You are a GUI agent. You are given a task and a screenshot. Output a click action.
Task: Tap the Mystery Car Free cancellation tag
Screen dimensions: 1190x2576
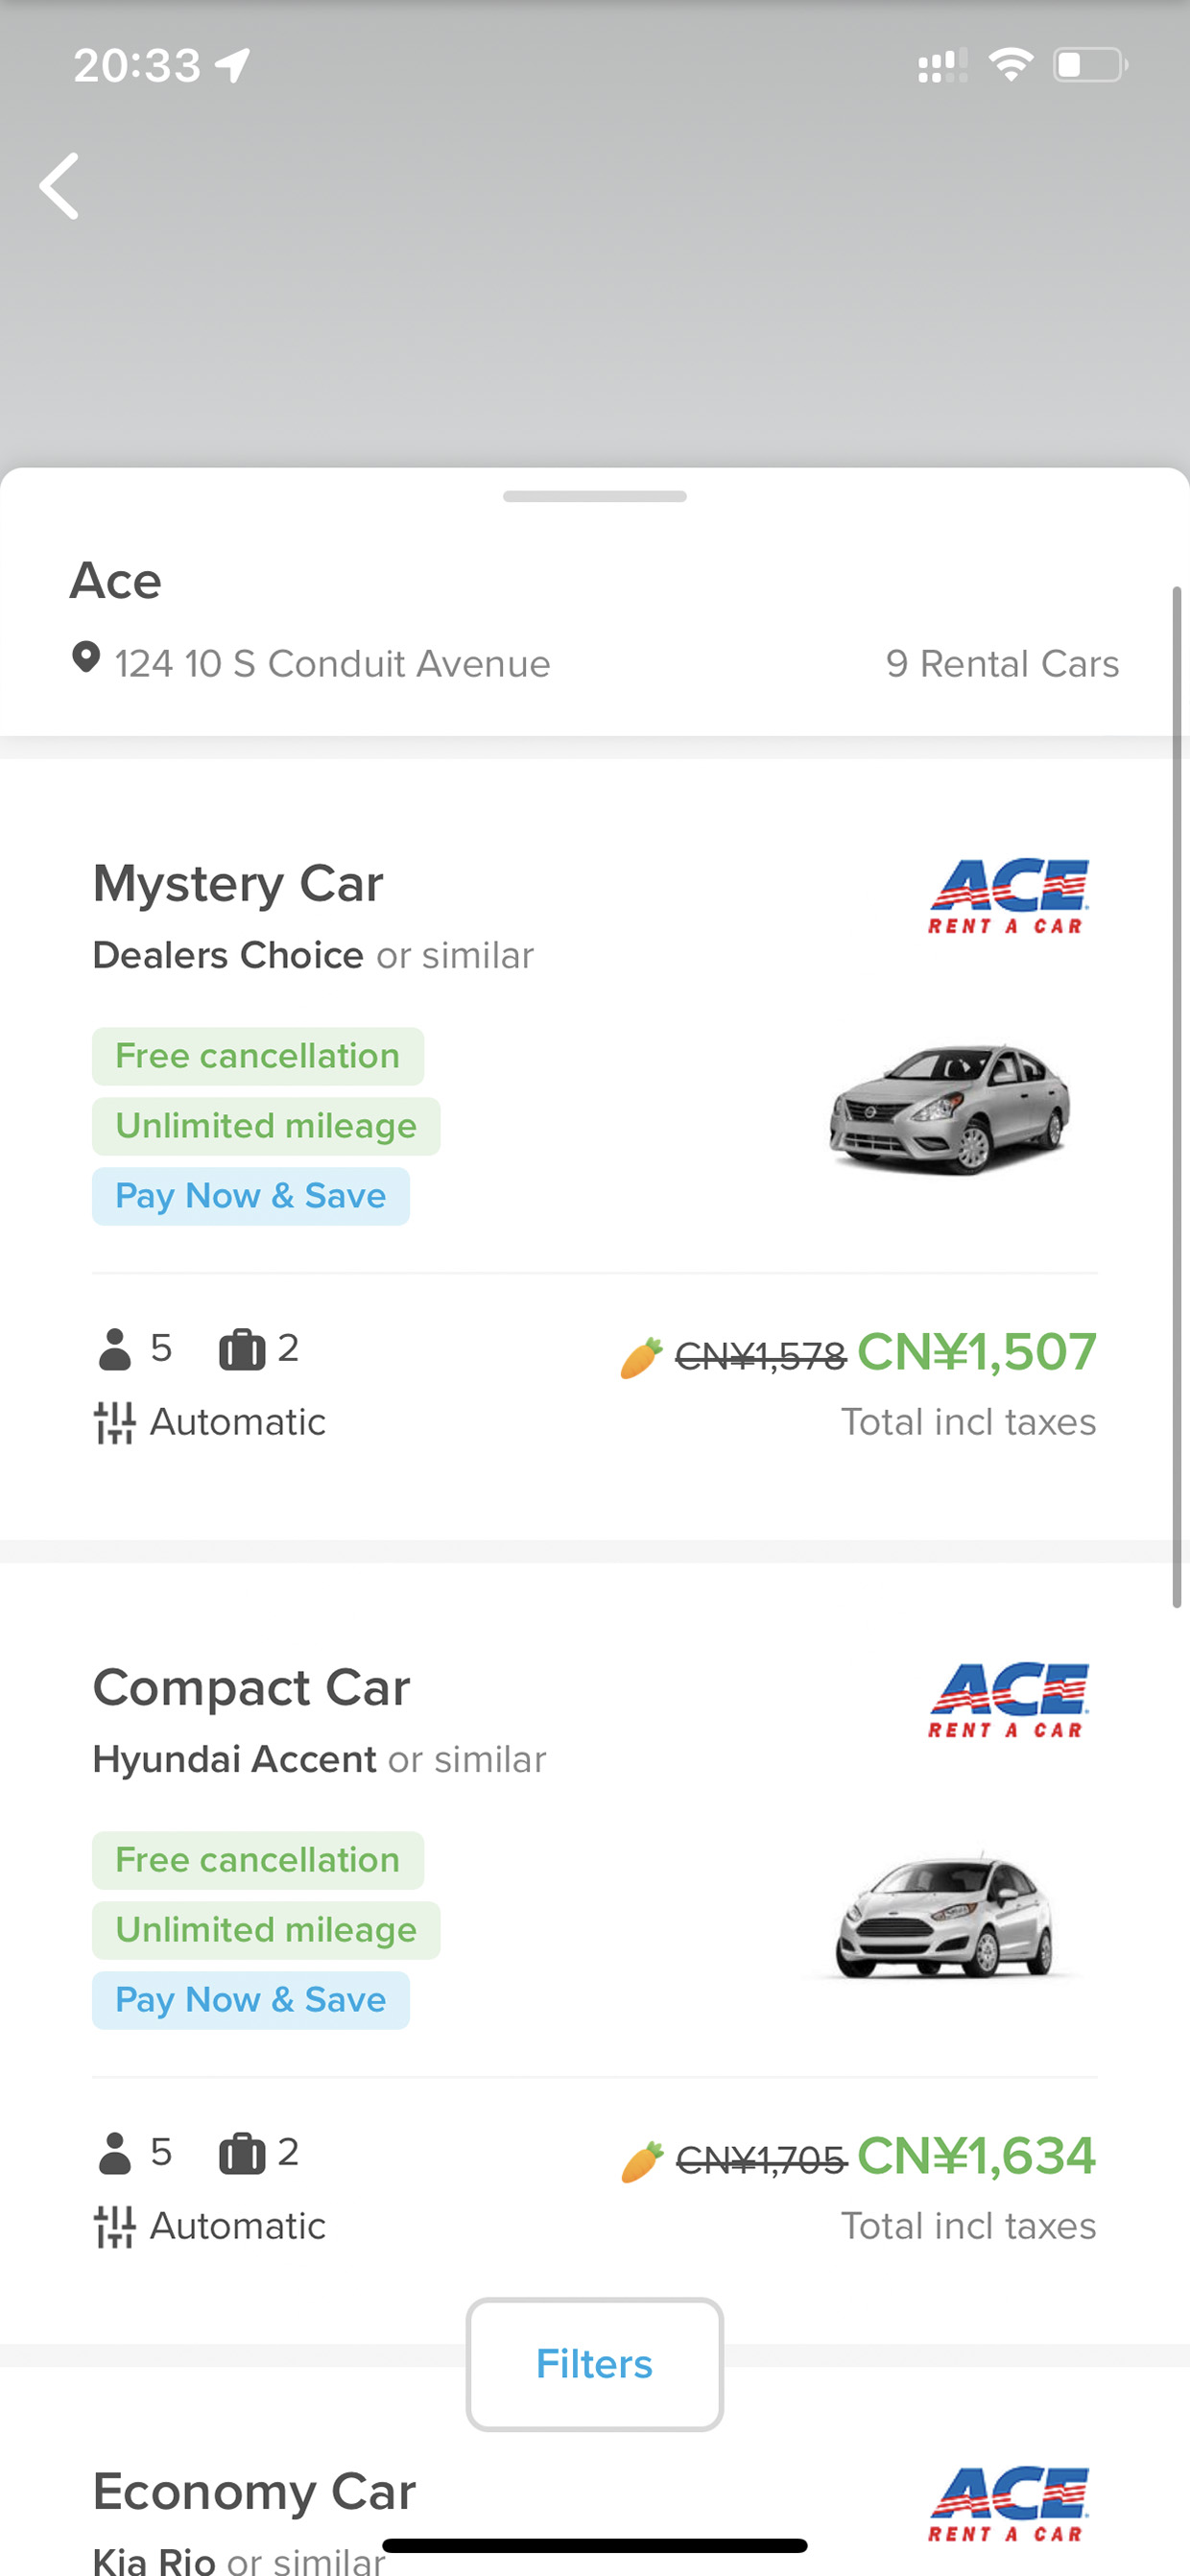258,1056
